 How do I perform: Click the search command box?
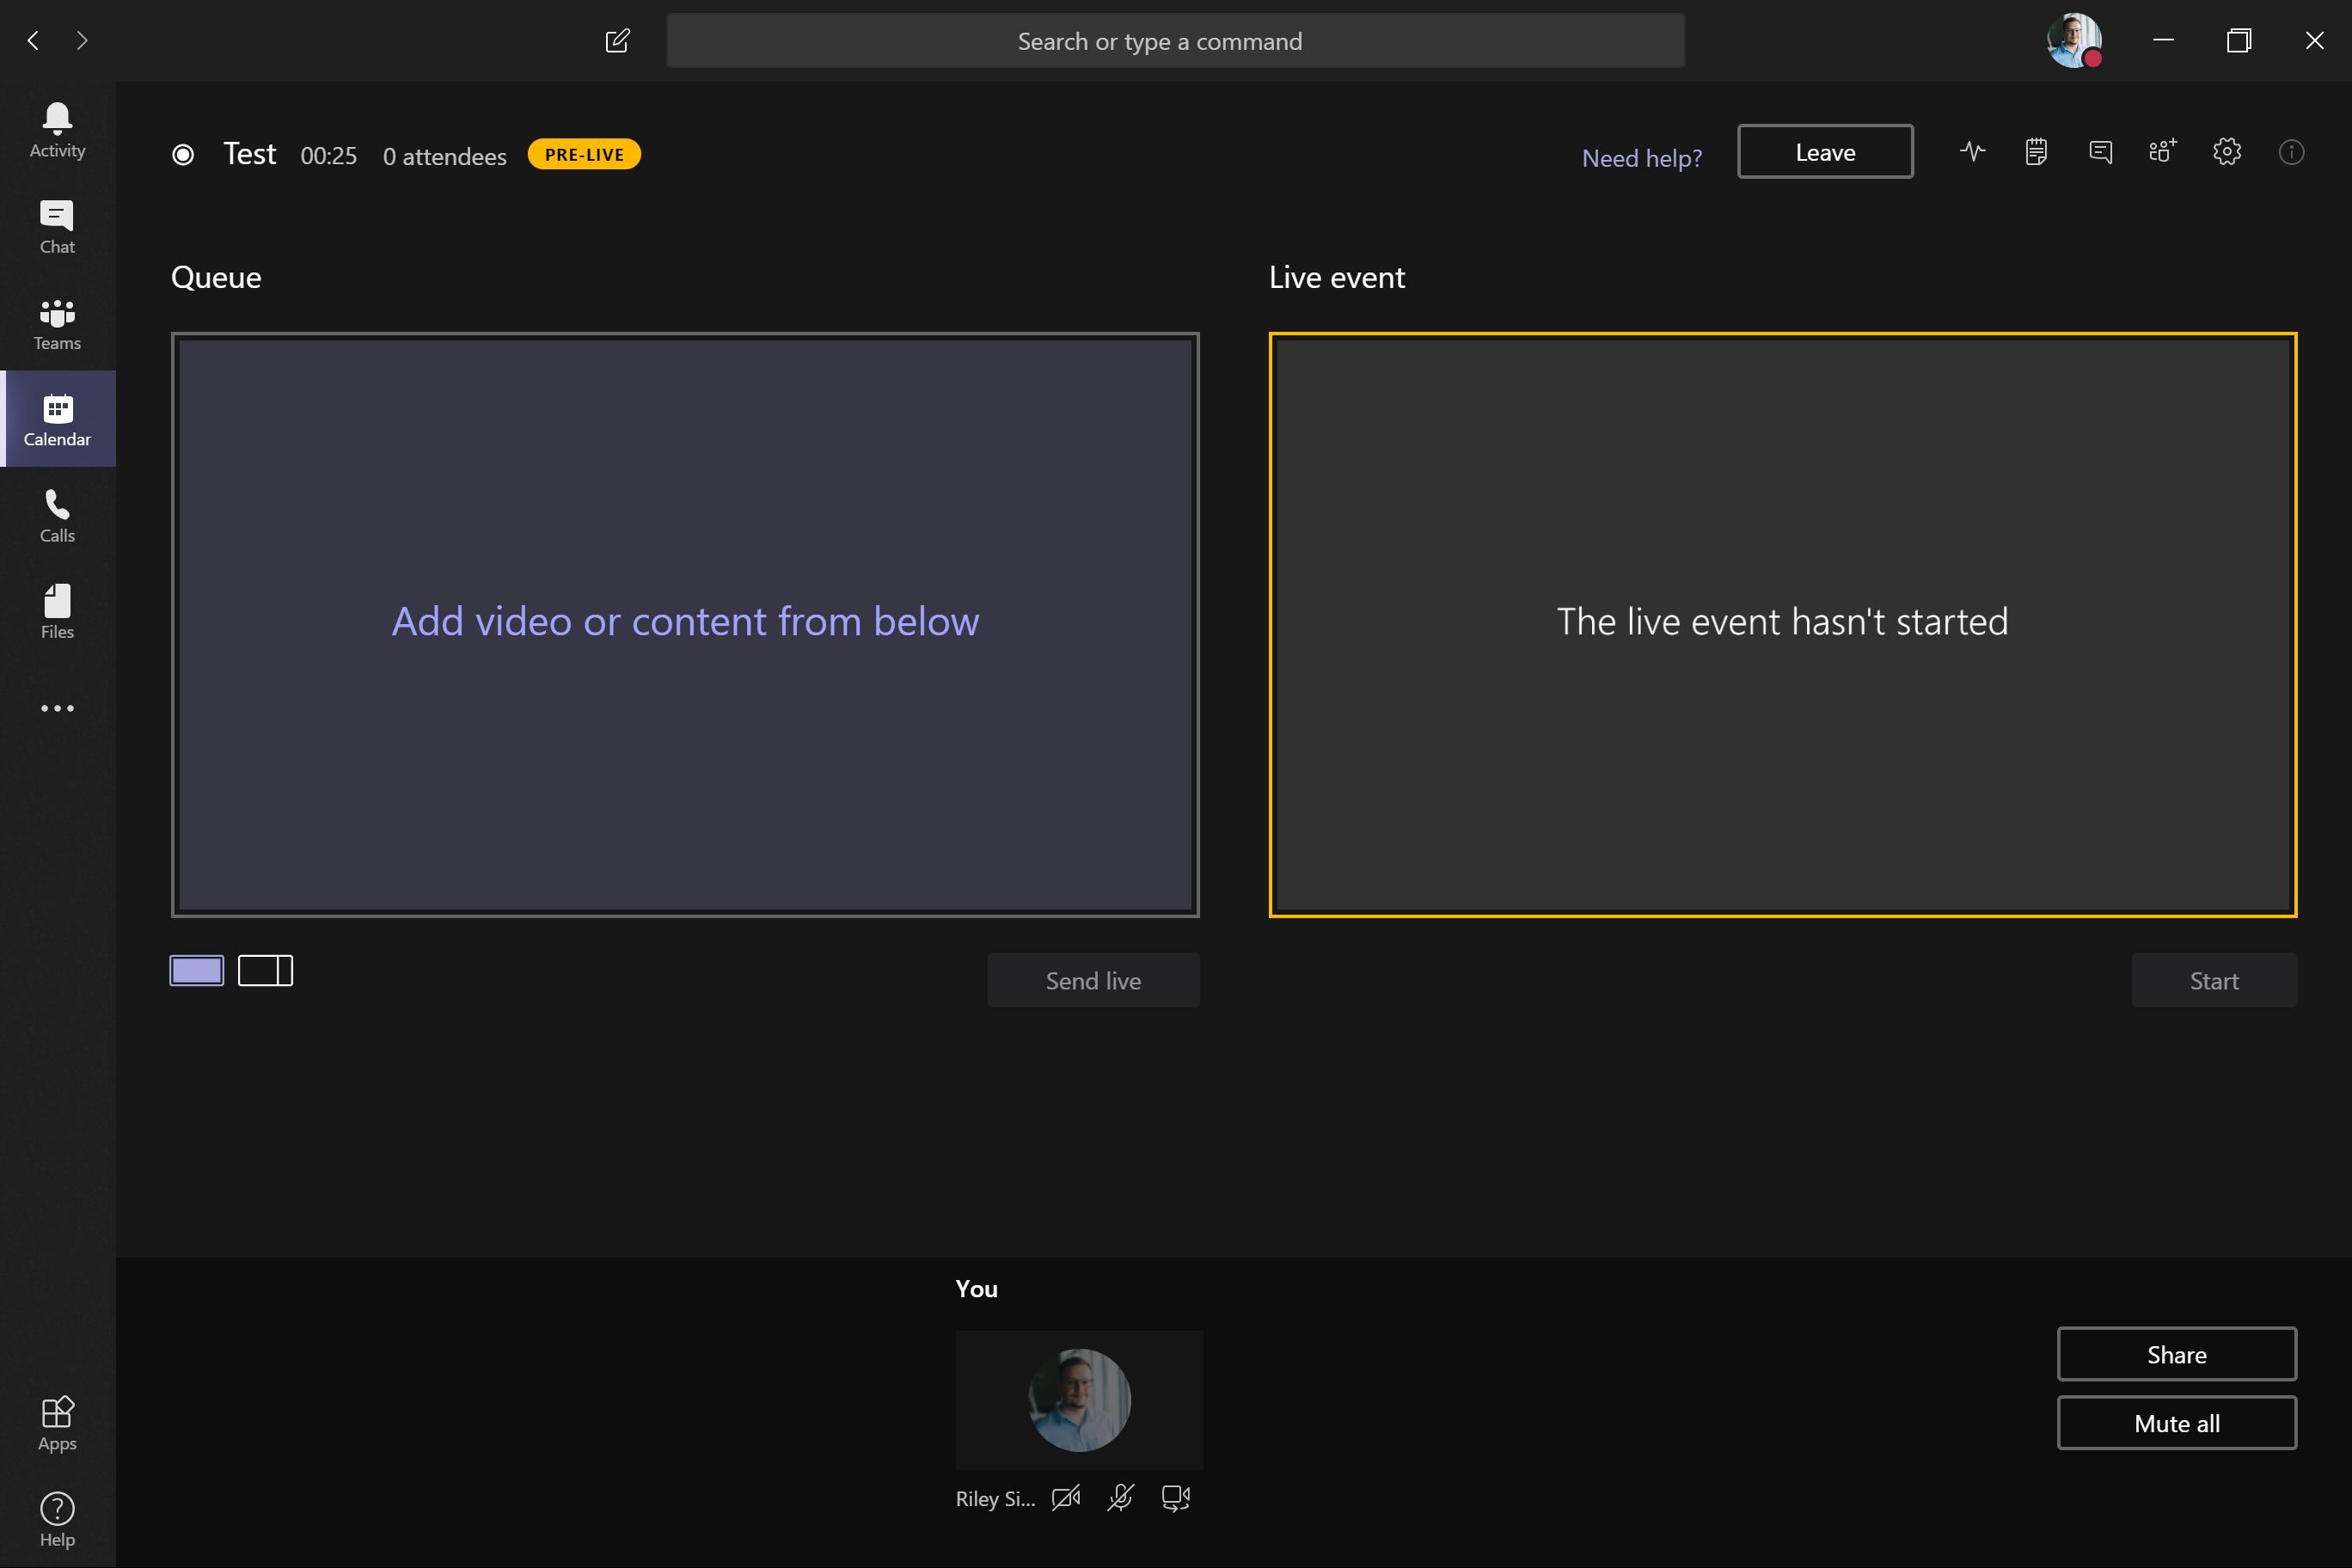pyautogui.click(x=1175, y=41)
